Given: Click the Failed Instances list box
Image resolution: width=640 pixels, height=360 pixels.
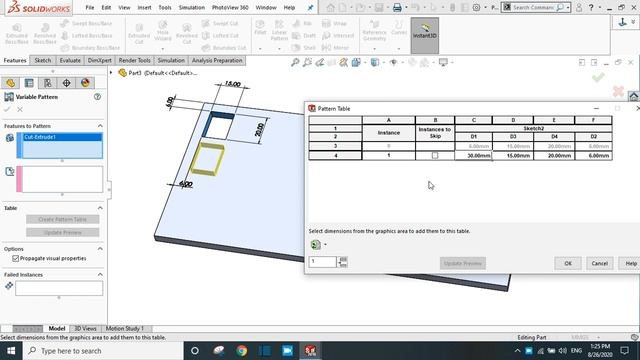Looking at the screenshot, I should [59, 288].
